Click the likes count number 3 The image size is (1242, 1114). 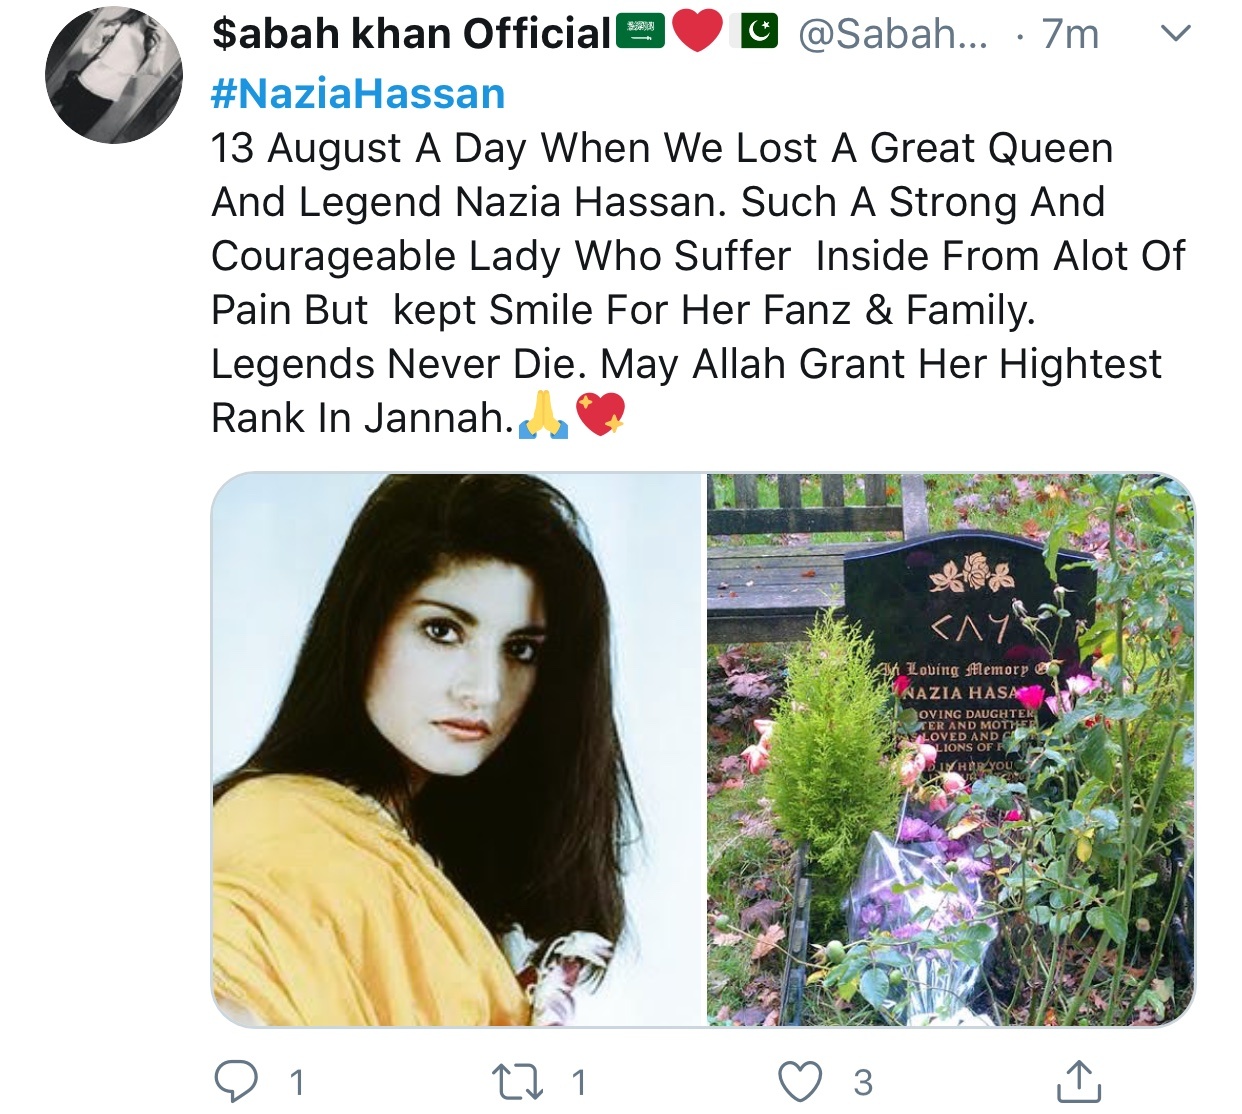coord(863,1082)
